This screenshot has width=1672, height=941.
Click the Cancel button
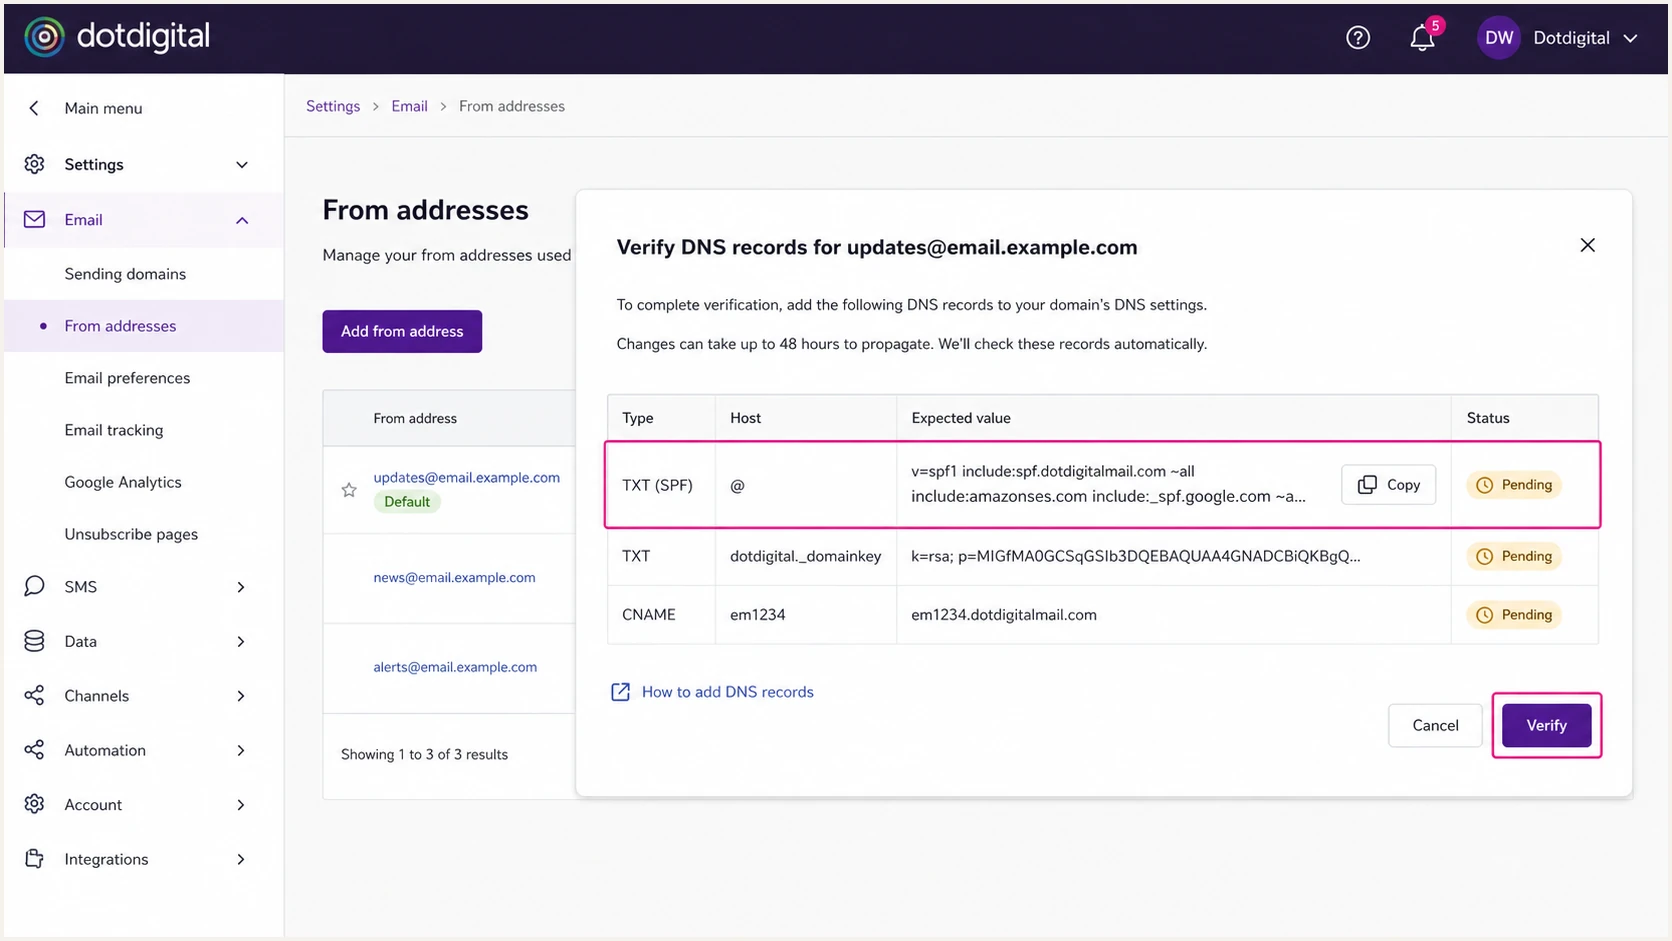(1435, 725)
